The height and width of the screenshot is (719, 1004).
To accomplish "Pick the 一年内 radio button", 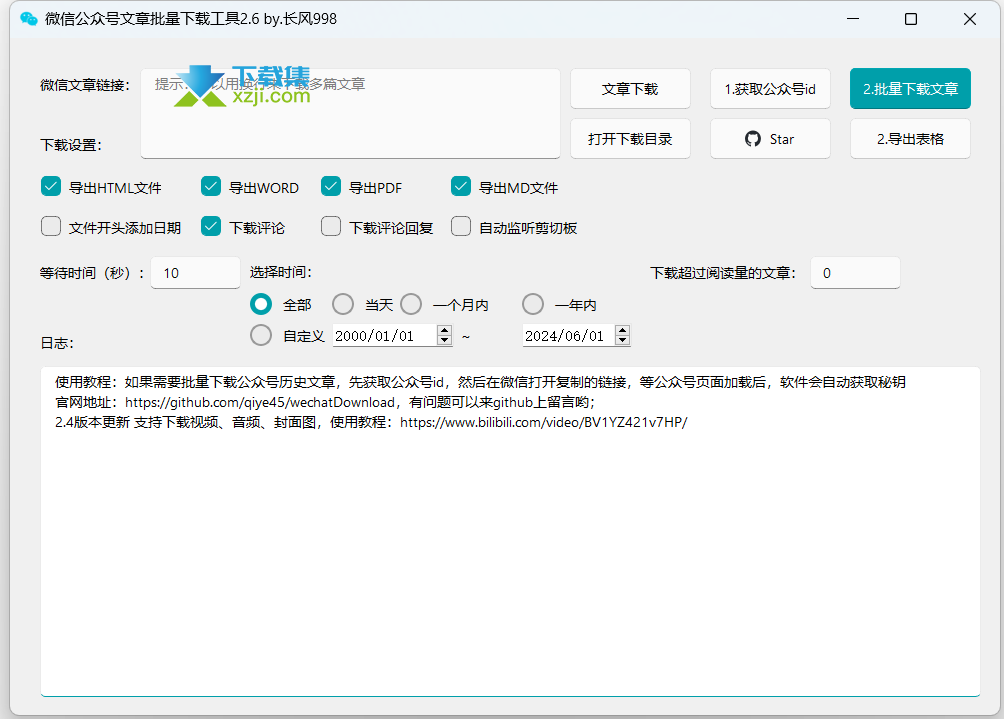I will (x=533, y=304).
